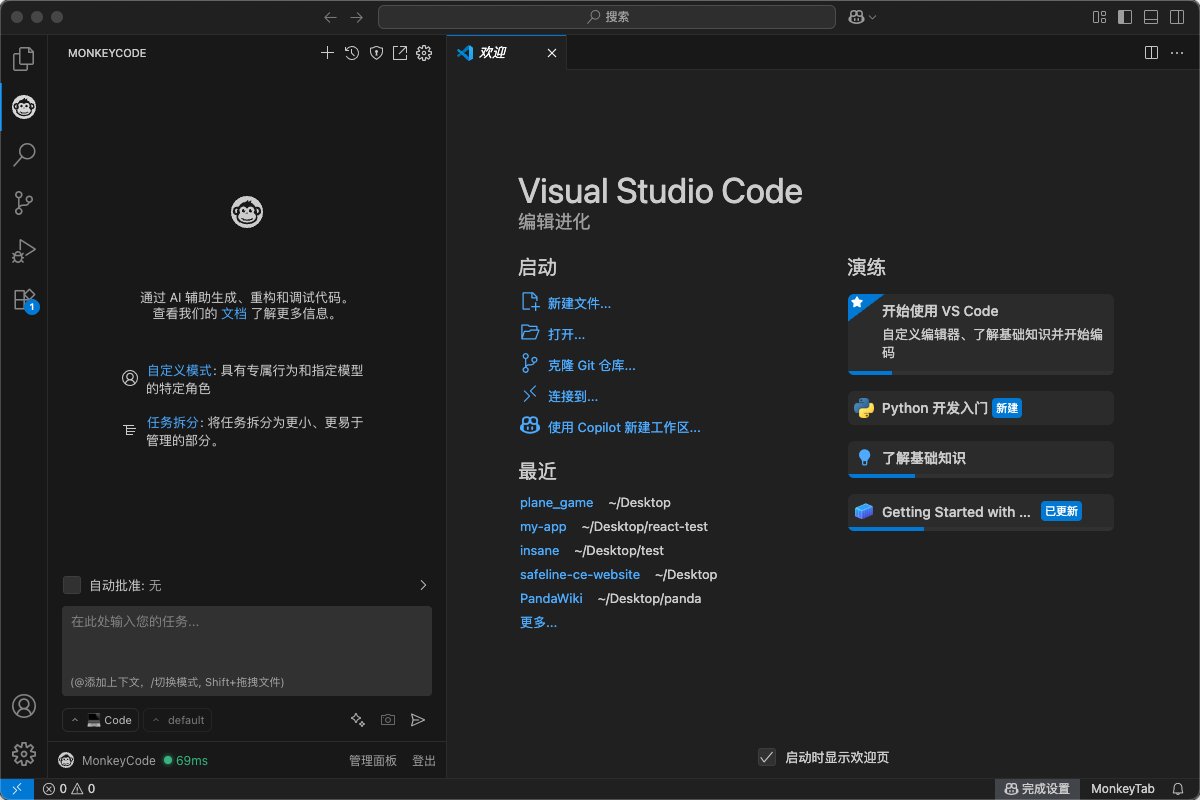Click MonkeyTab in status bar
This screenshot has width=1200, height=800.
coord(1123,789)
